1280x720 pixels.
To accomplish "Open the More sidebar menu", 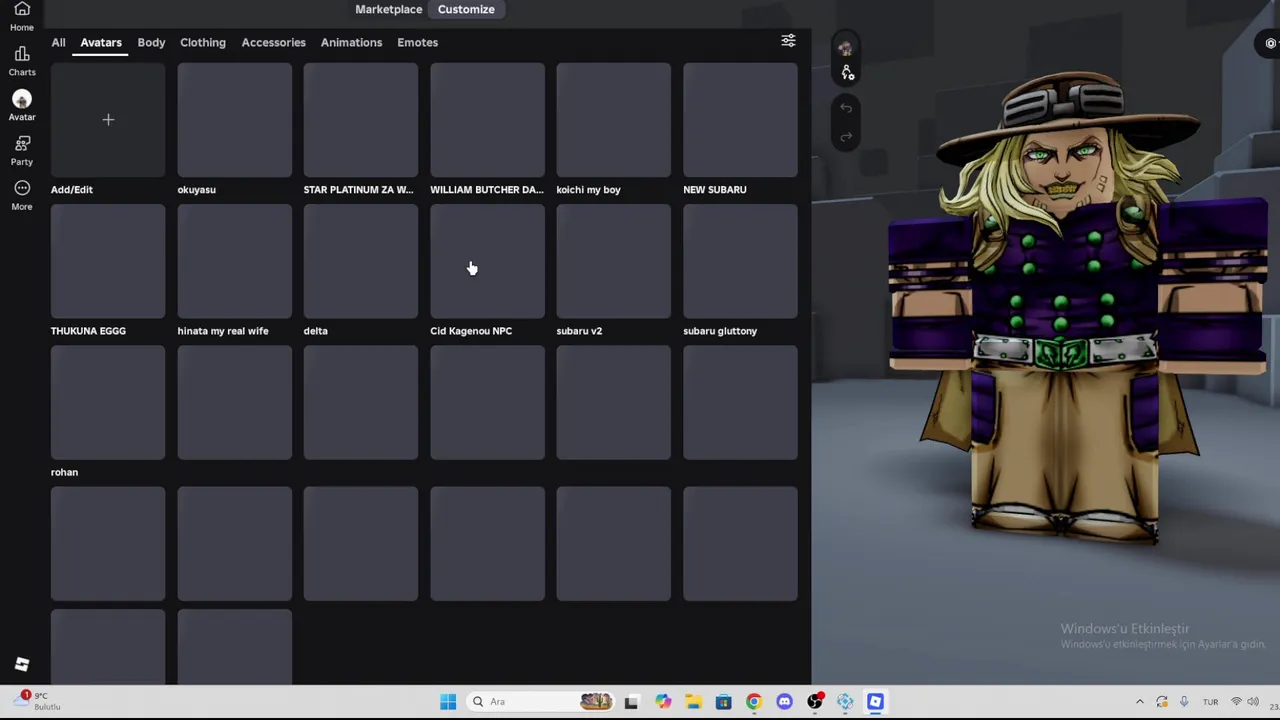I will coord(22,195).
